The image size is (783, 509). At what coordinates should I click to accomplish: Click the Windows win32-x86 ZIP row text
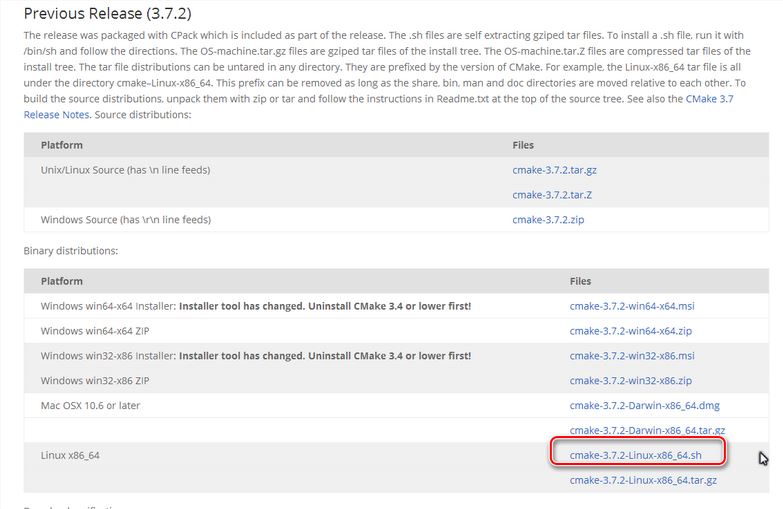[95, 381]
